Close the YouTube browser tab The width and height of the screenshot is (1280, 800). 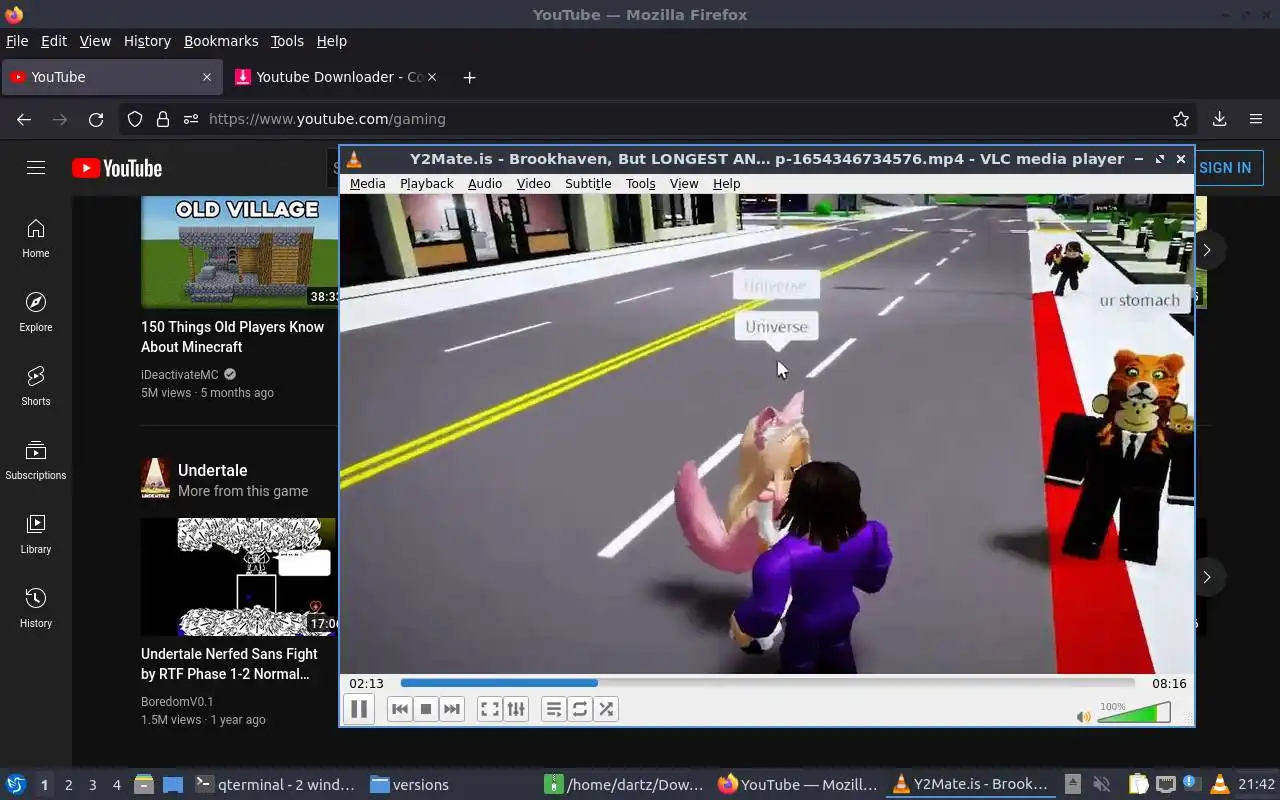coord(207,77)
